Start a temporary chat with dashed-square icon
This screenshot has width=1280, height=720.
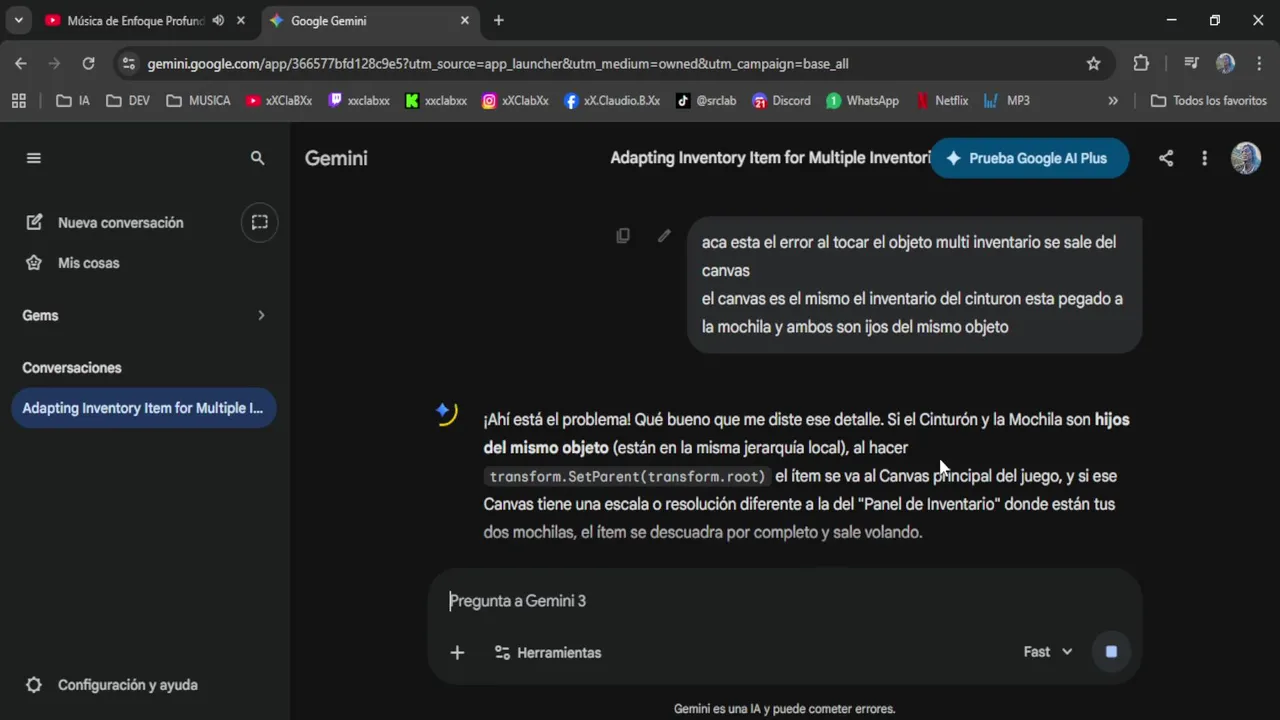point(260,222)
